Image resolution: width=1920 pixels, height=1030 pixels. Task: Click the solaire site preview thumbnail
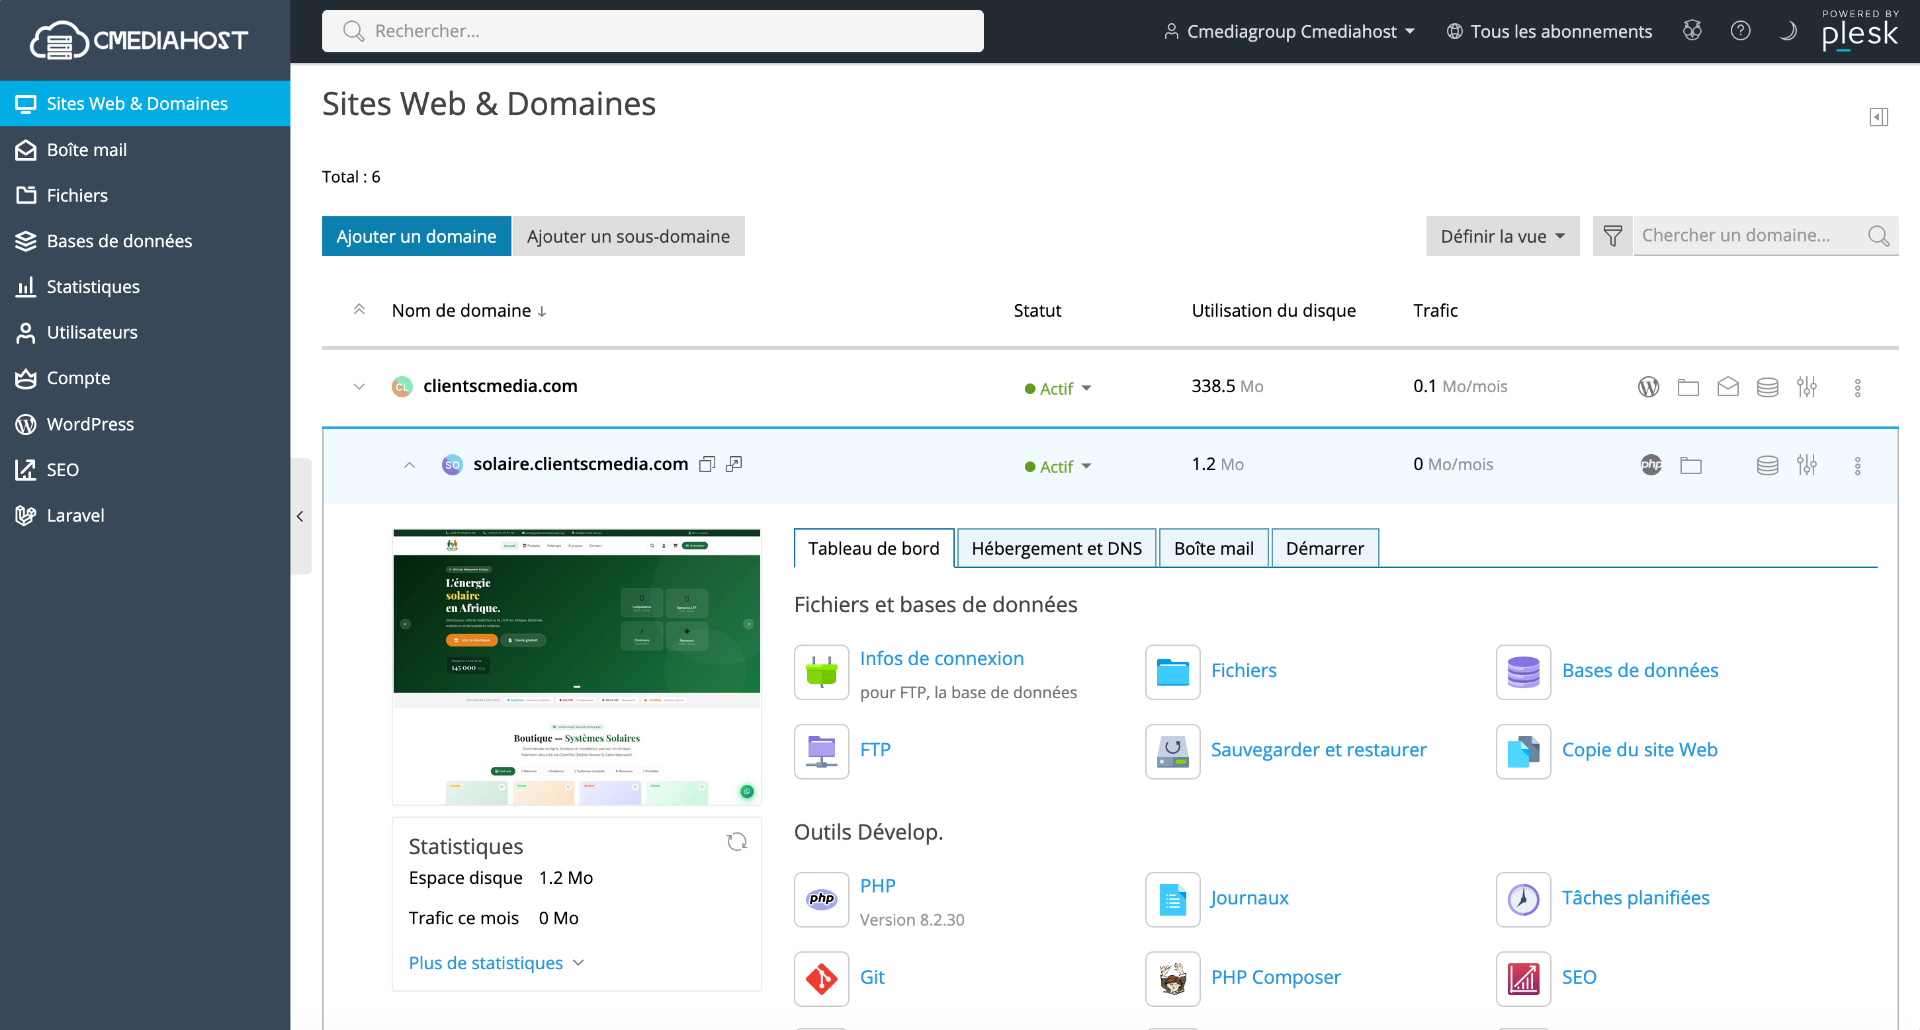click(577, 667)
